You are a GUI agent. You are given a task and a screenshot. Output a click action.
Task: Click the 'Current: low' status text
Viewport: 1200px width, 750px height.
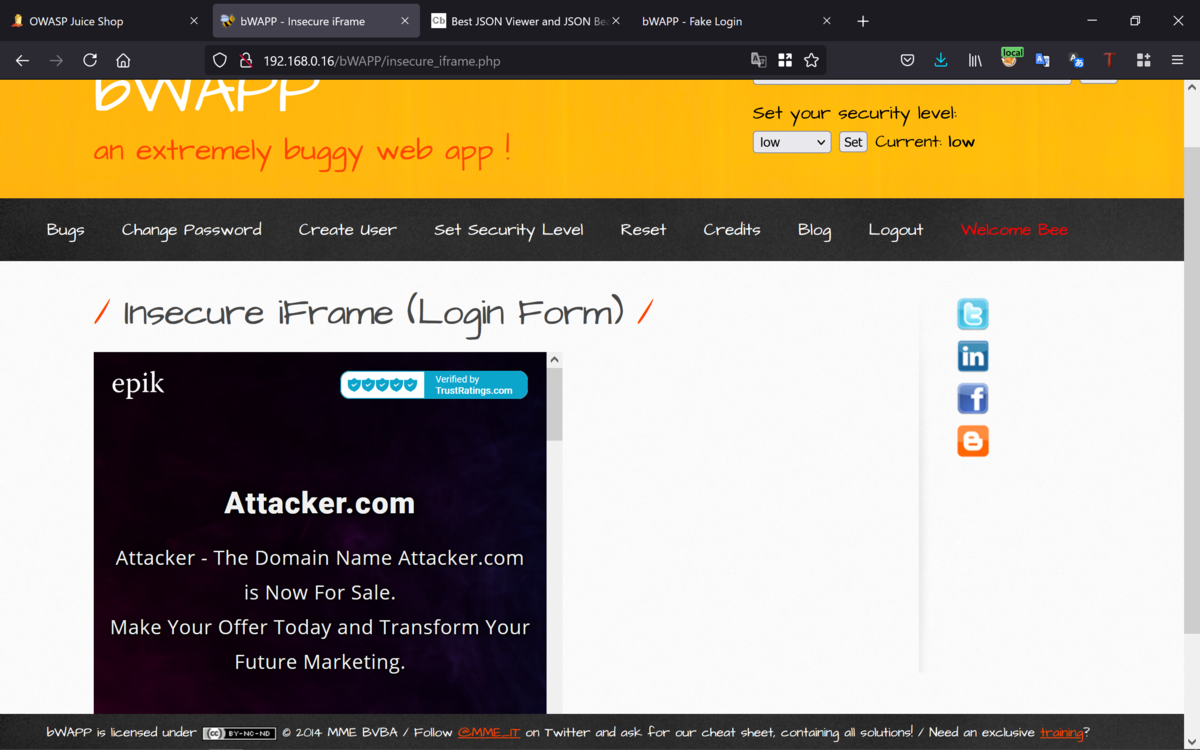[x=925, y=142]
